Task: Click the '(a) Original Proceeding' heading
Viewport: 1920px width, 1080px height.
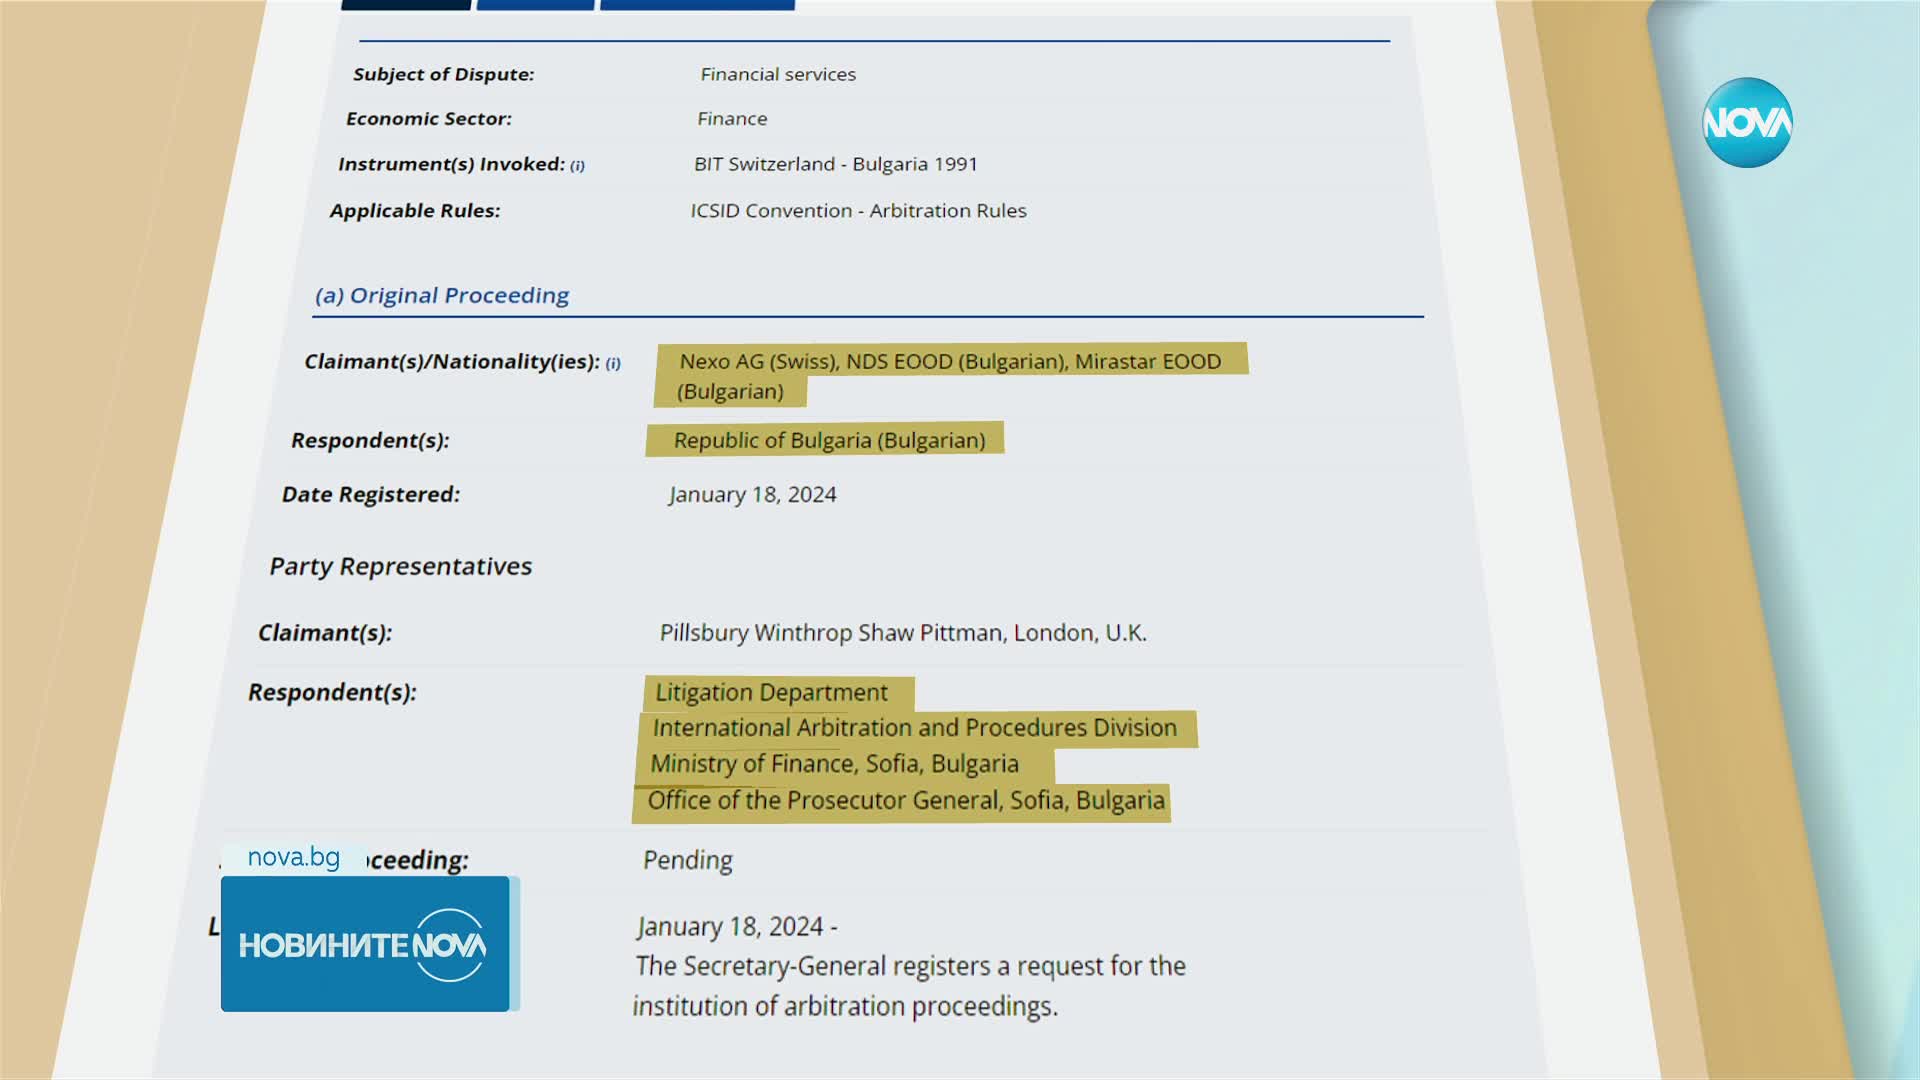Action: pos(442,295)
